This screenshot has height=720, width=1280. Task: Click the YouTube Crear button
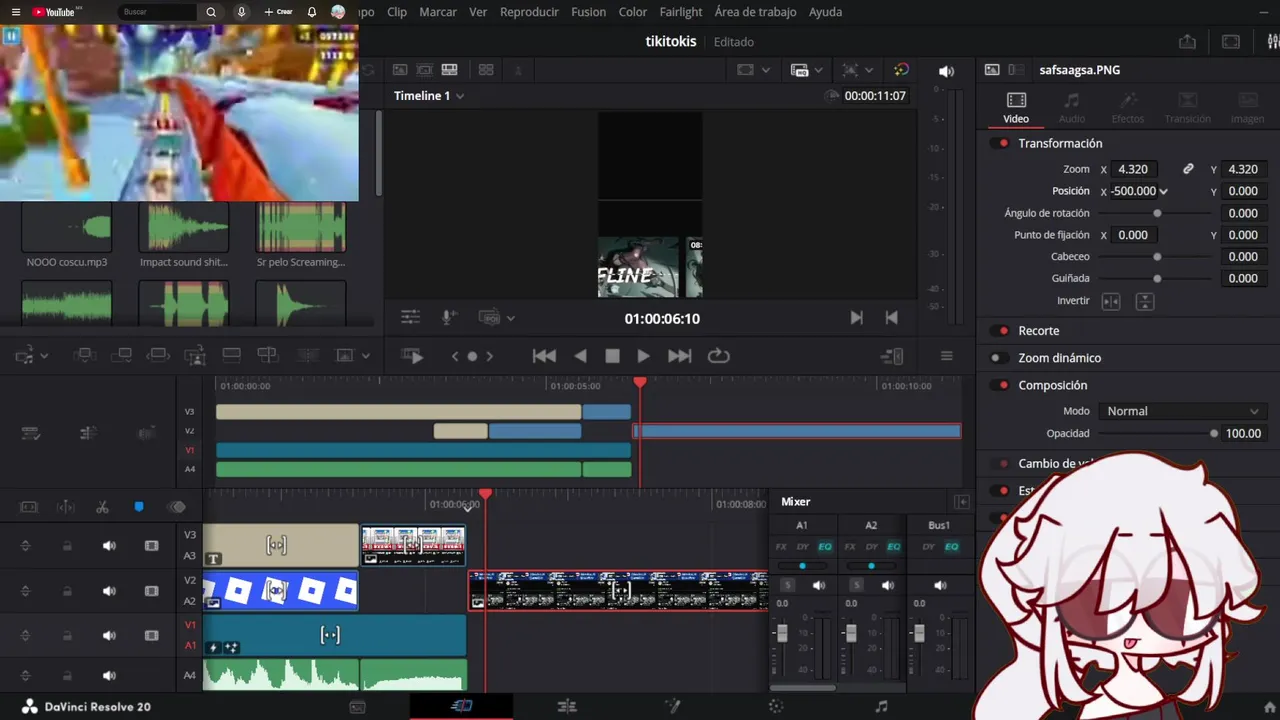tap(278, 12)
